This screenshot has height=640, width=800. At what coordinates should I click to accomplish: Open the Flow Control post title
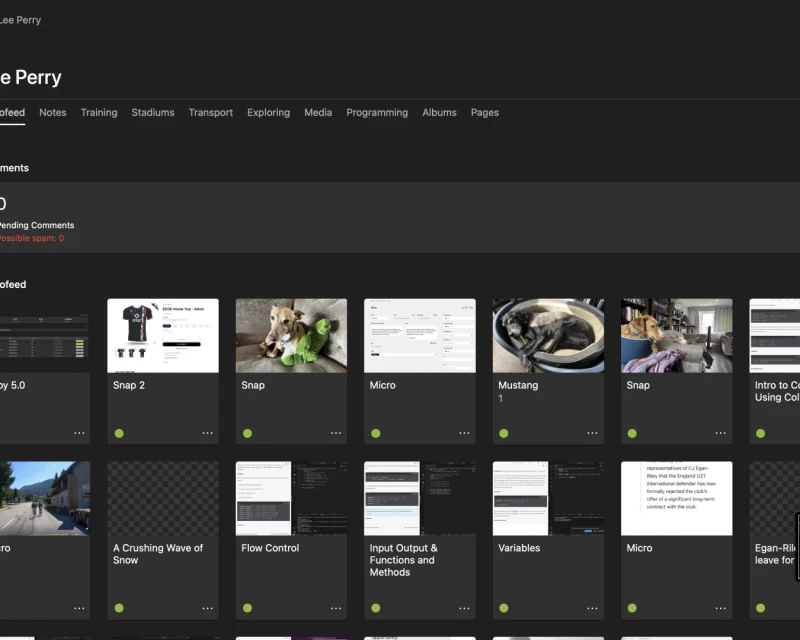coord(270,548)
